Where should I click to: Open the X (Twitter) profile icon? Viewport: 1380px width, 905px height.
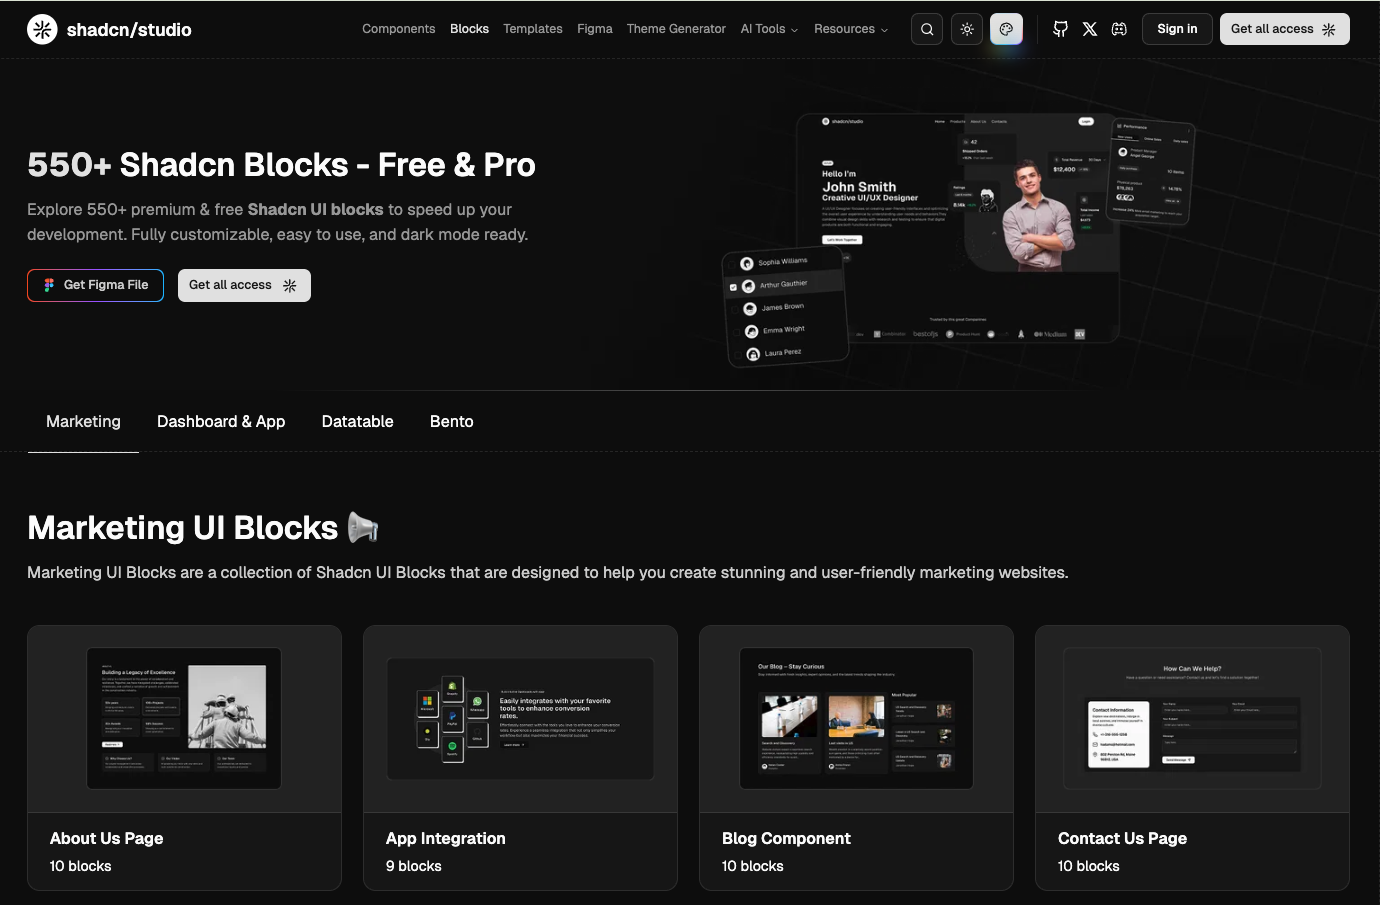pos(1089,29)
